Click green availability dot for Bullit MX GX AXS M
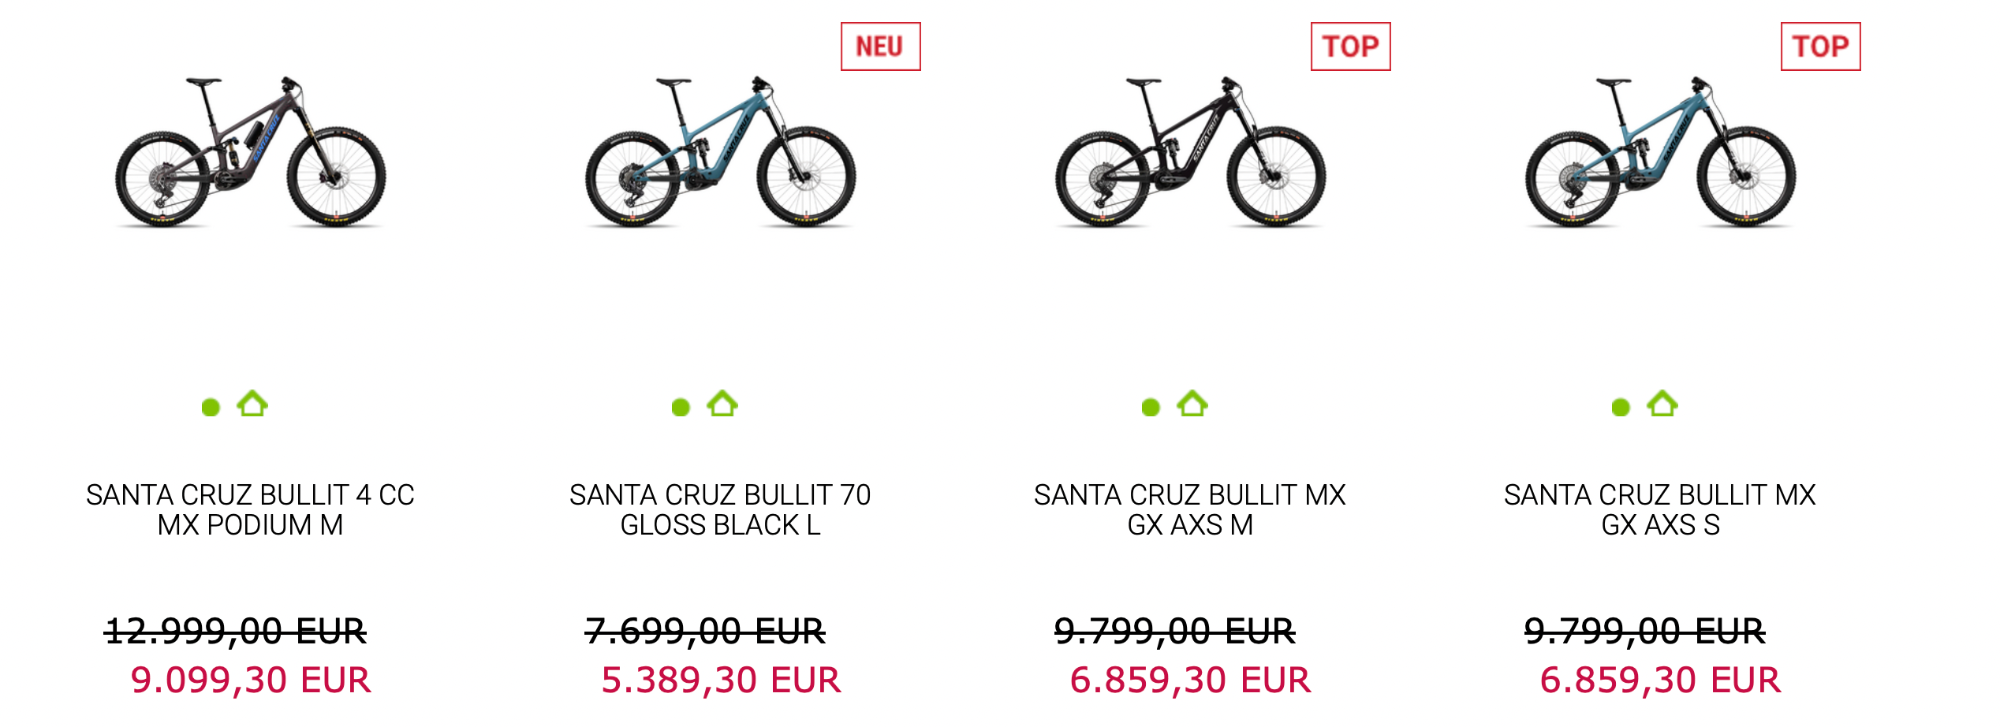This screenshot has width=2000, height=727. pos(1151,407)
